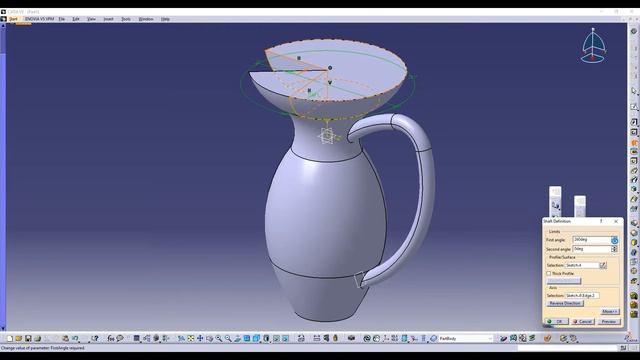
Task: Click the Measure Between icon
Action: tap(317, 338)
